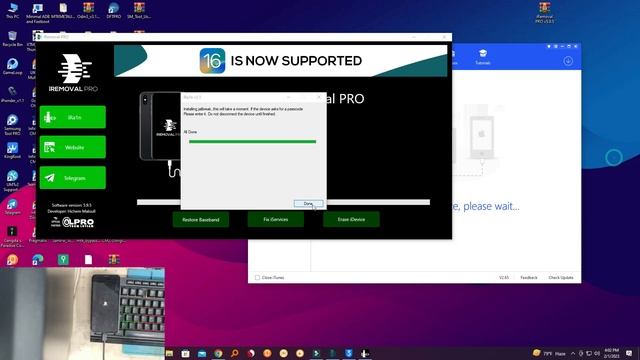Open the DFTPRO desktop icon

click(x=113, y=11)
